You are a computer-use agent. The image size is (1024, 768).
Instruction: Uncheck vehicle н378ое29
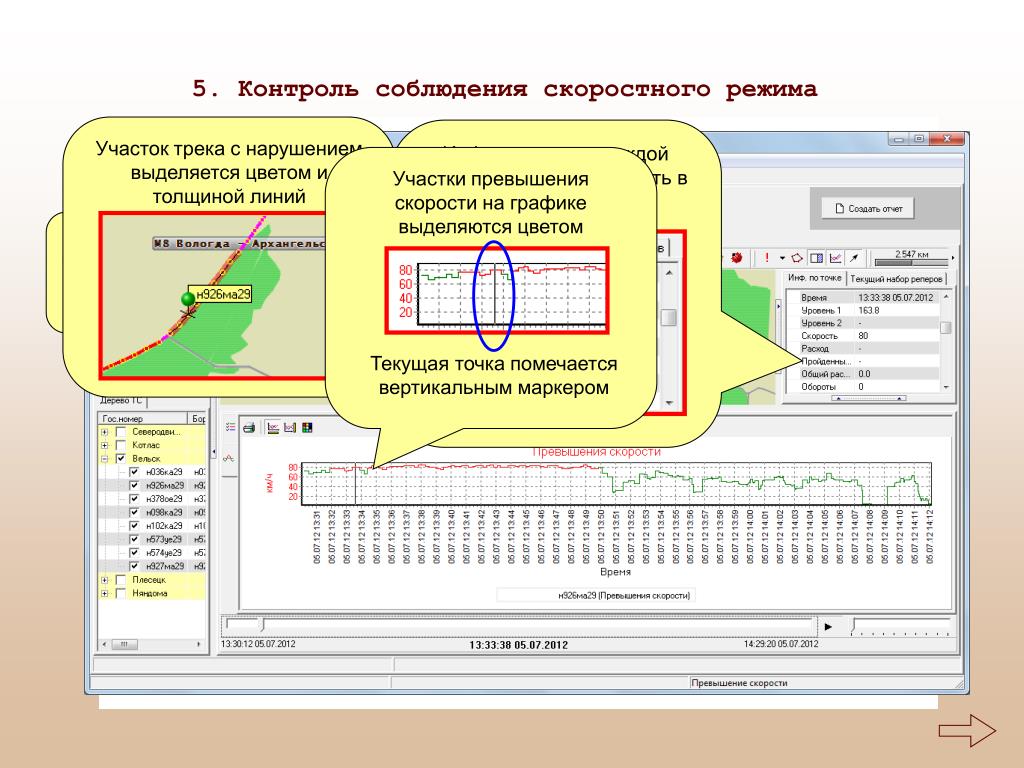click(x=135, y=499)
